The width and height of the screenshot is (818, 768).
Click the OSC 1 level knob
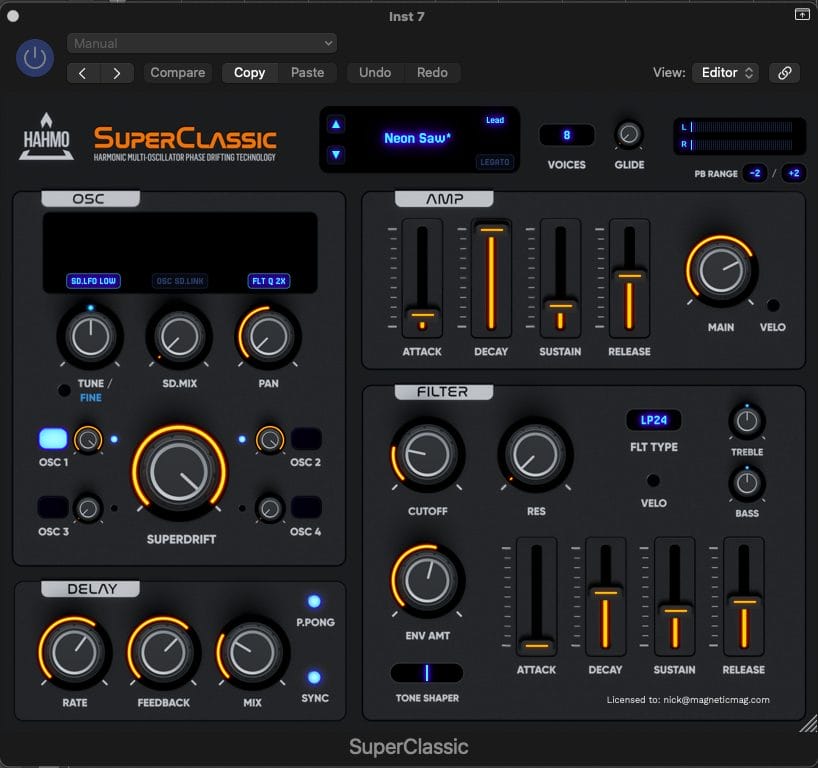tap(88, 440)
